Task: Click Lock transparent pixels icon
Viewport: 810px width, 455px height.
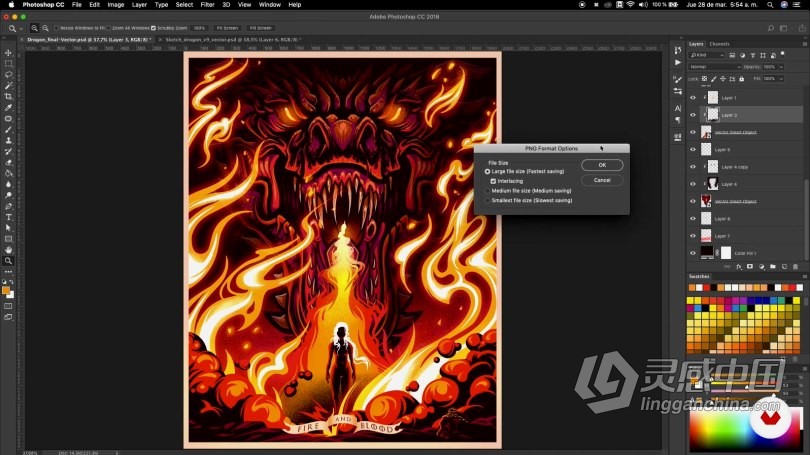Action: pos(705,79)
